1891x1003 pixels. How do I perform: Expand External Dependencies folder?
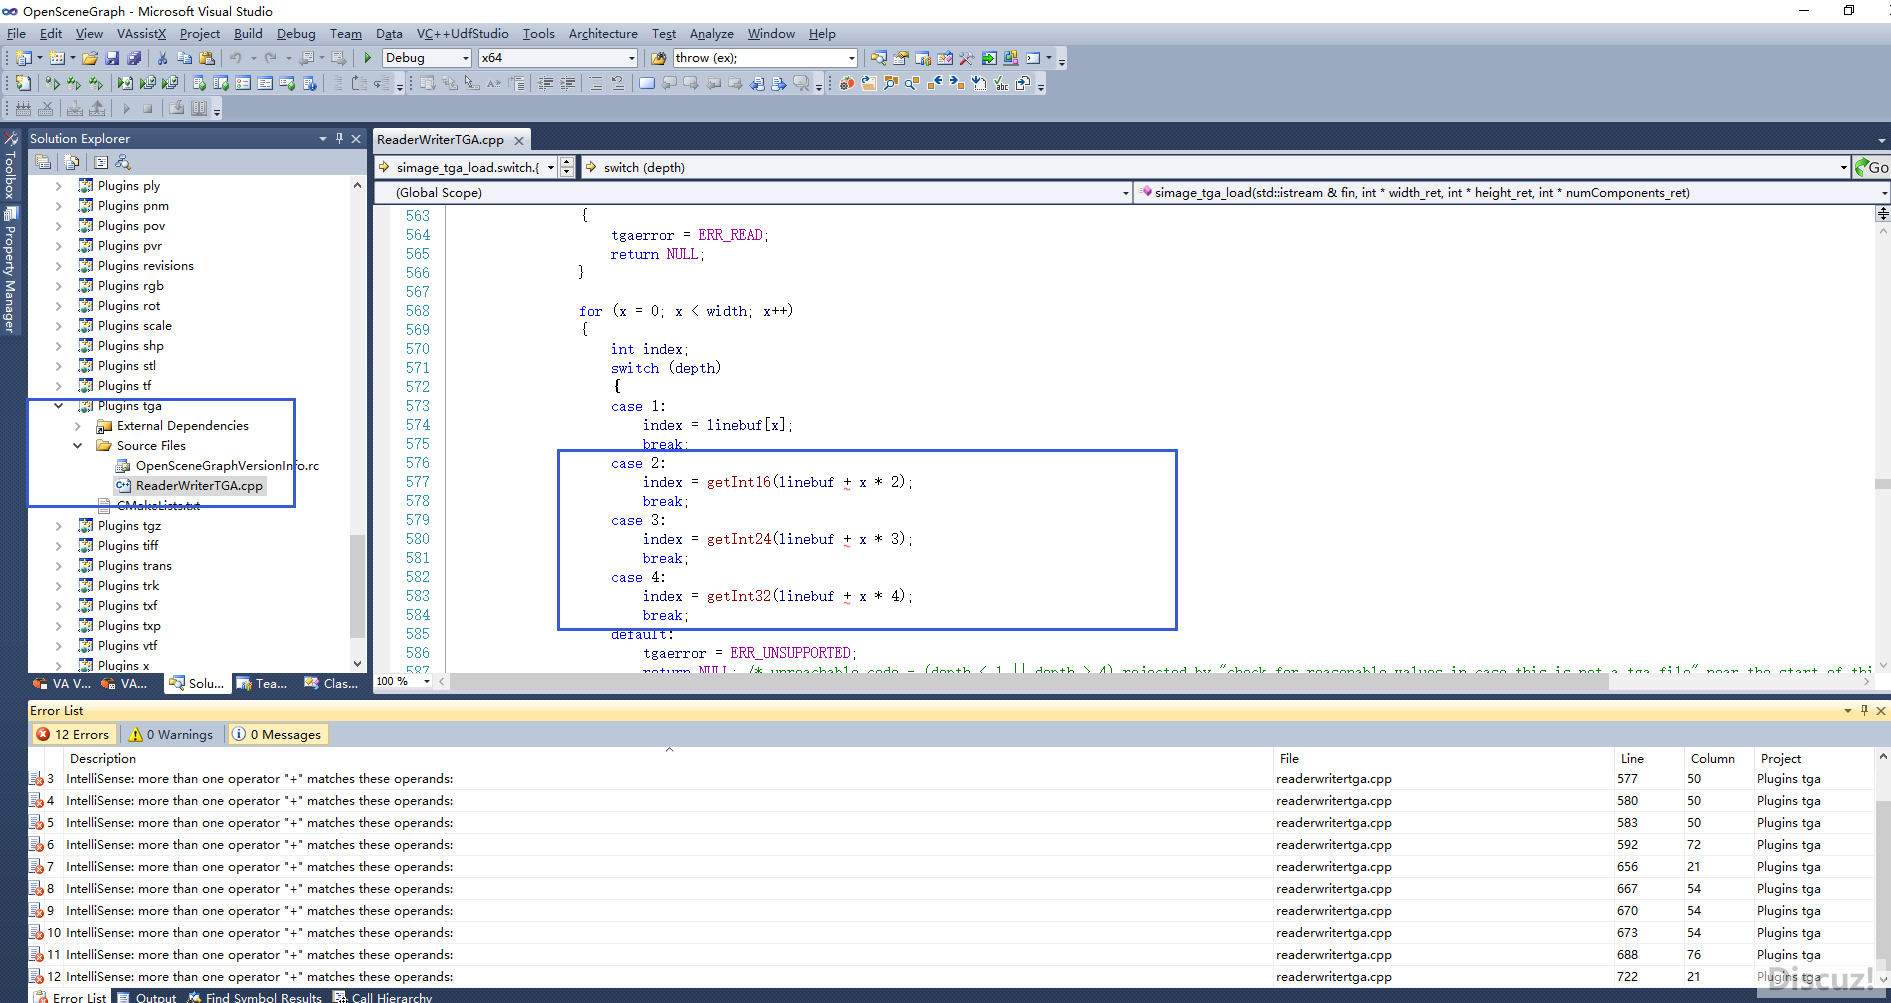(x=77, y=426)
